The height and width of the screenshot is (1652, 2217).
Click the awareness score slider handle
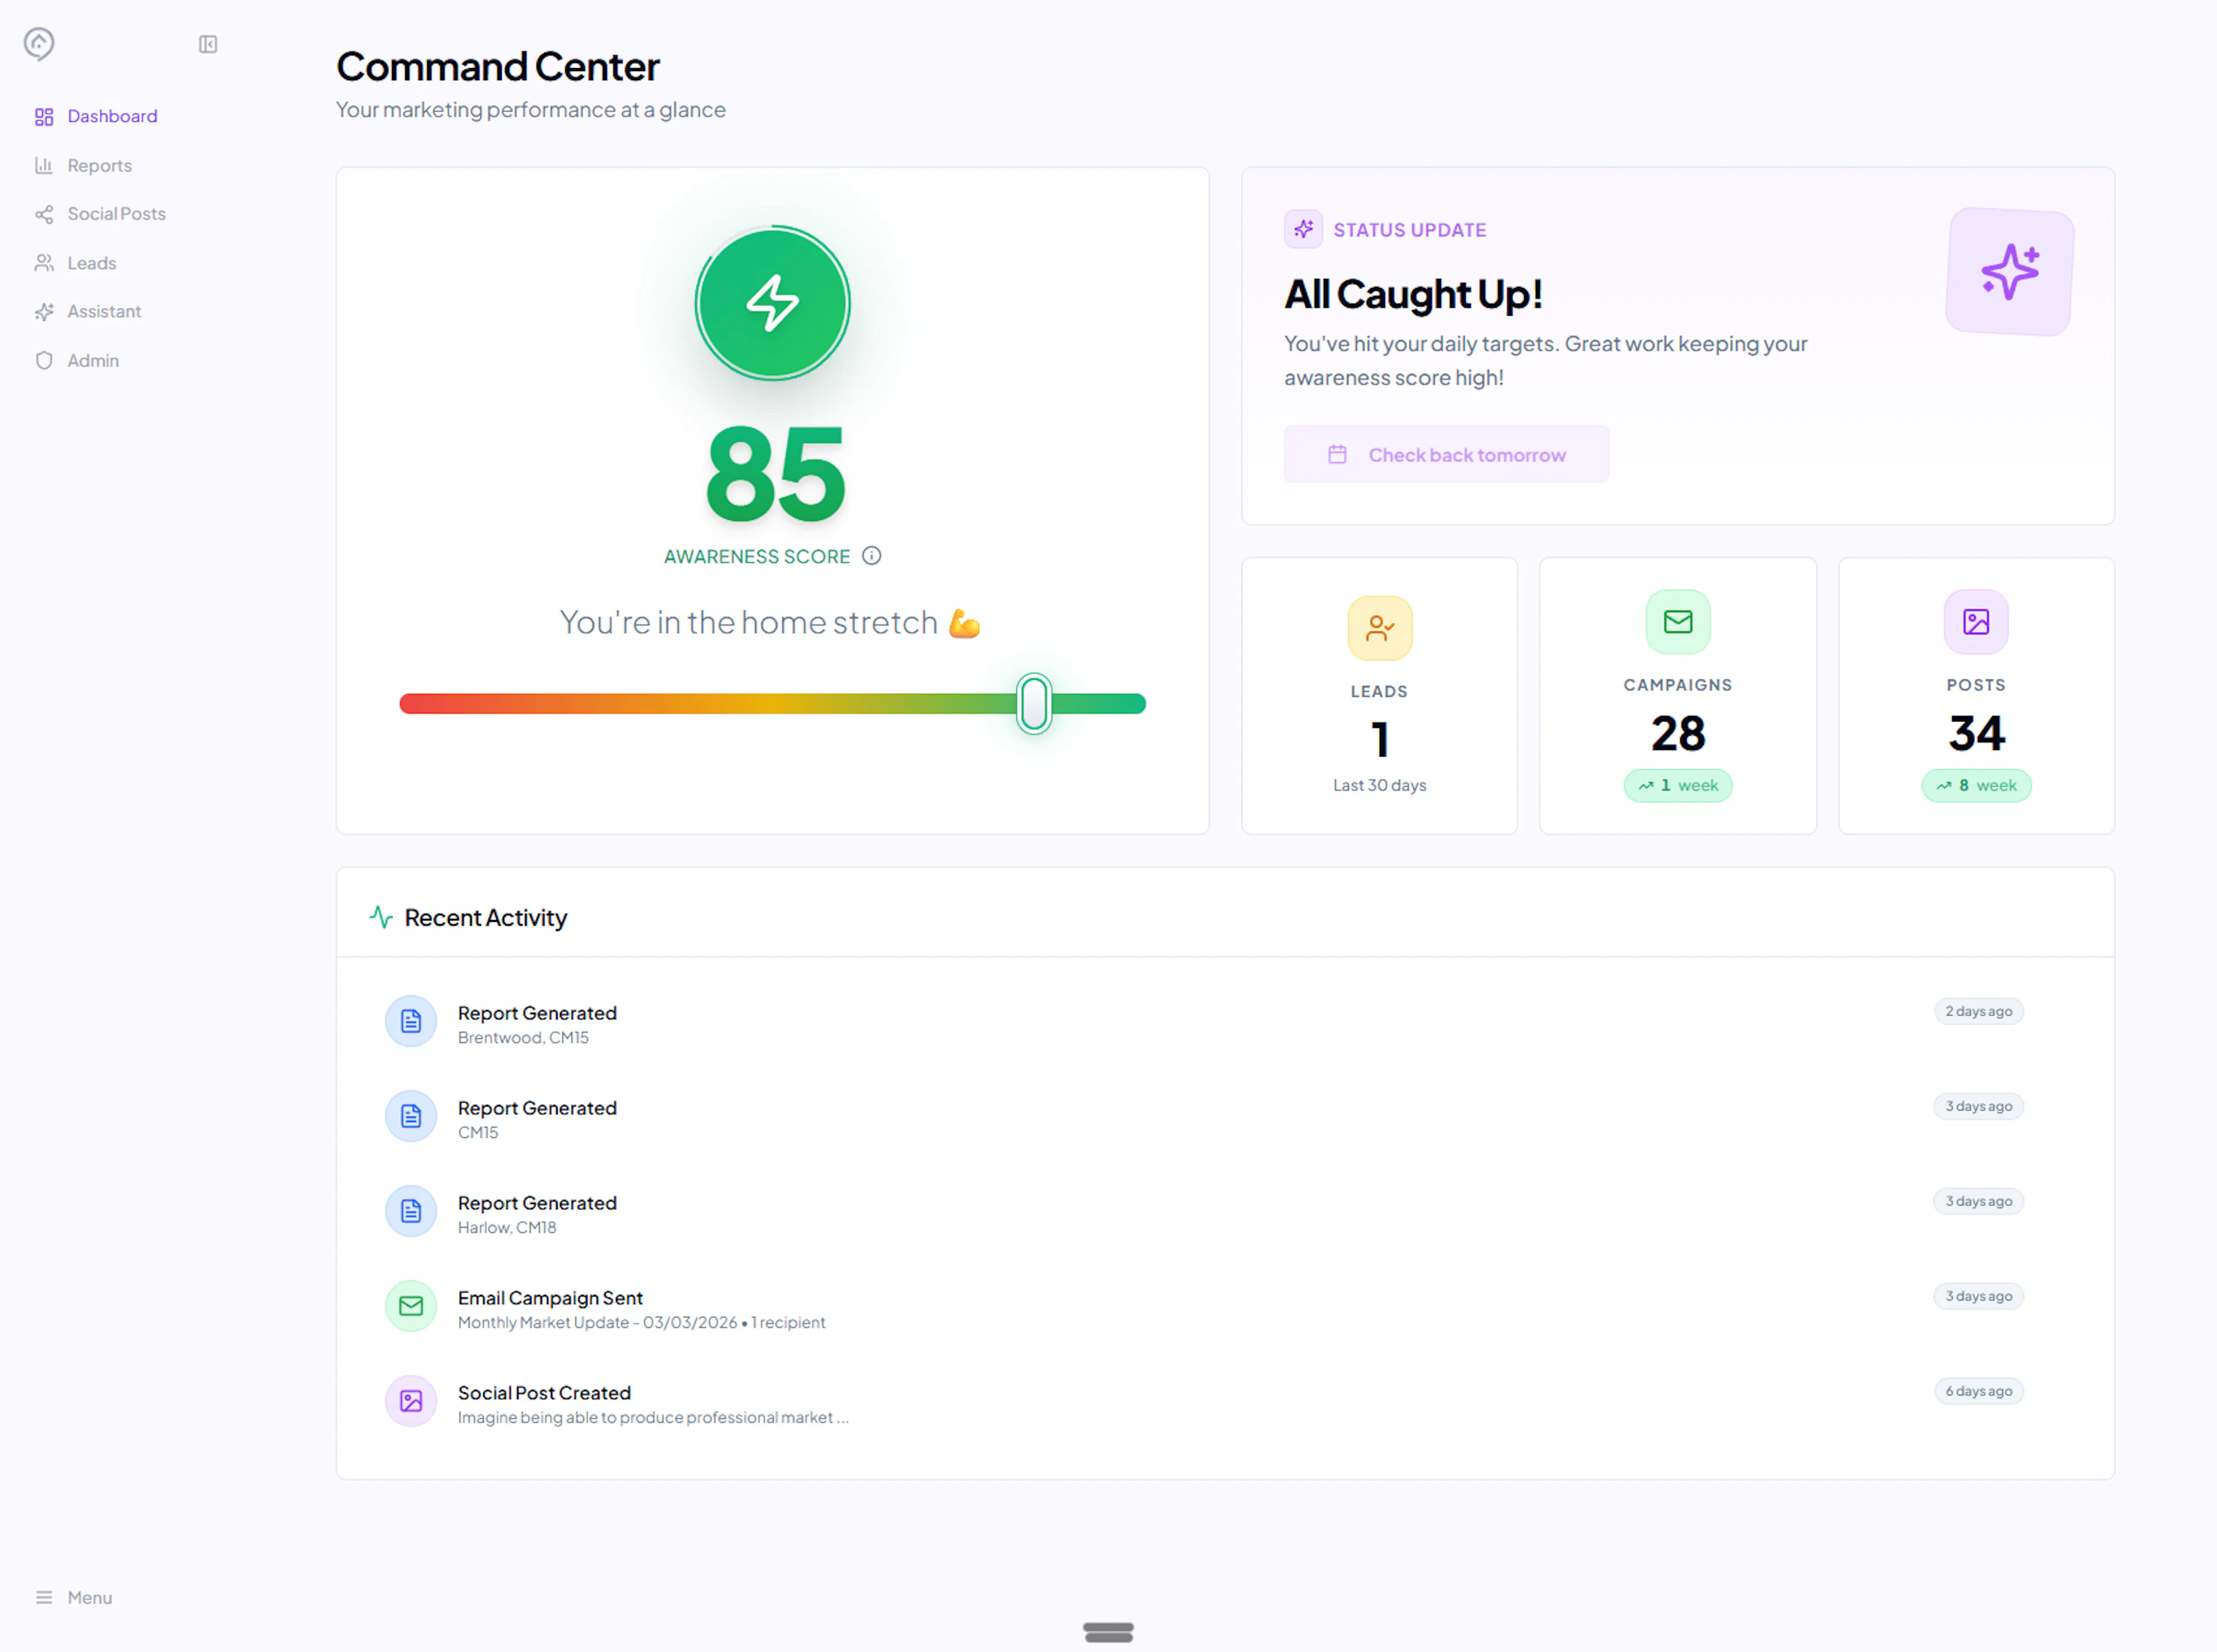(1034, 703)
